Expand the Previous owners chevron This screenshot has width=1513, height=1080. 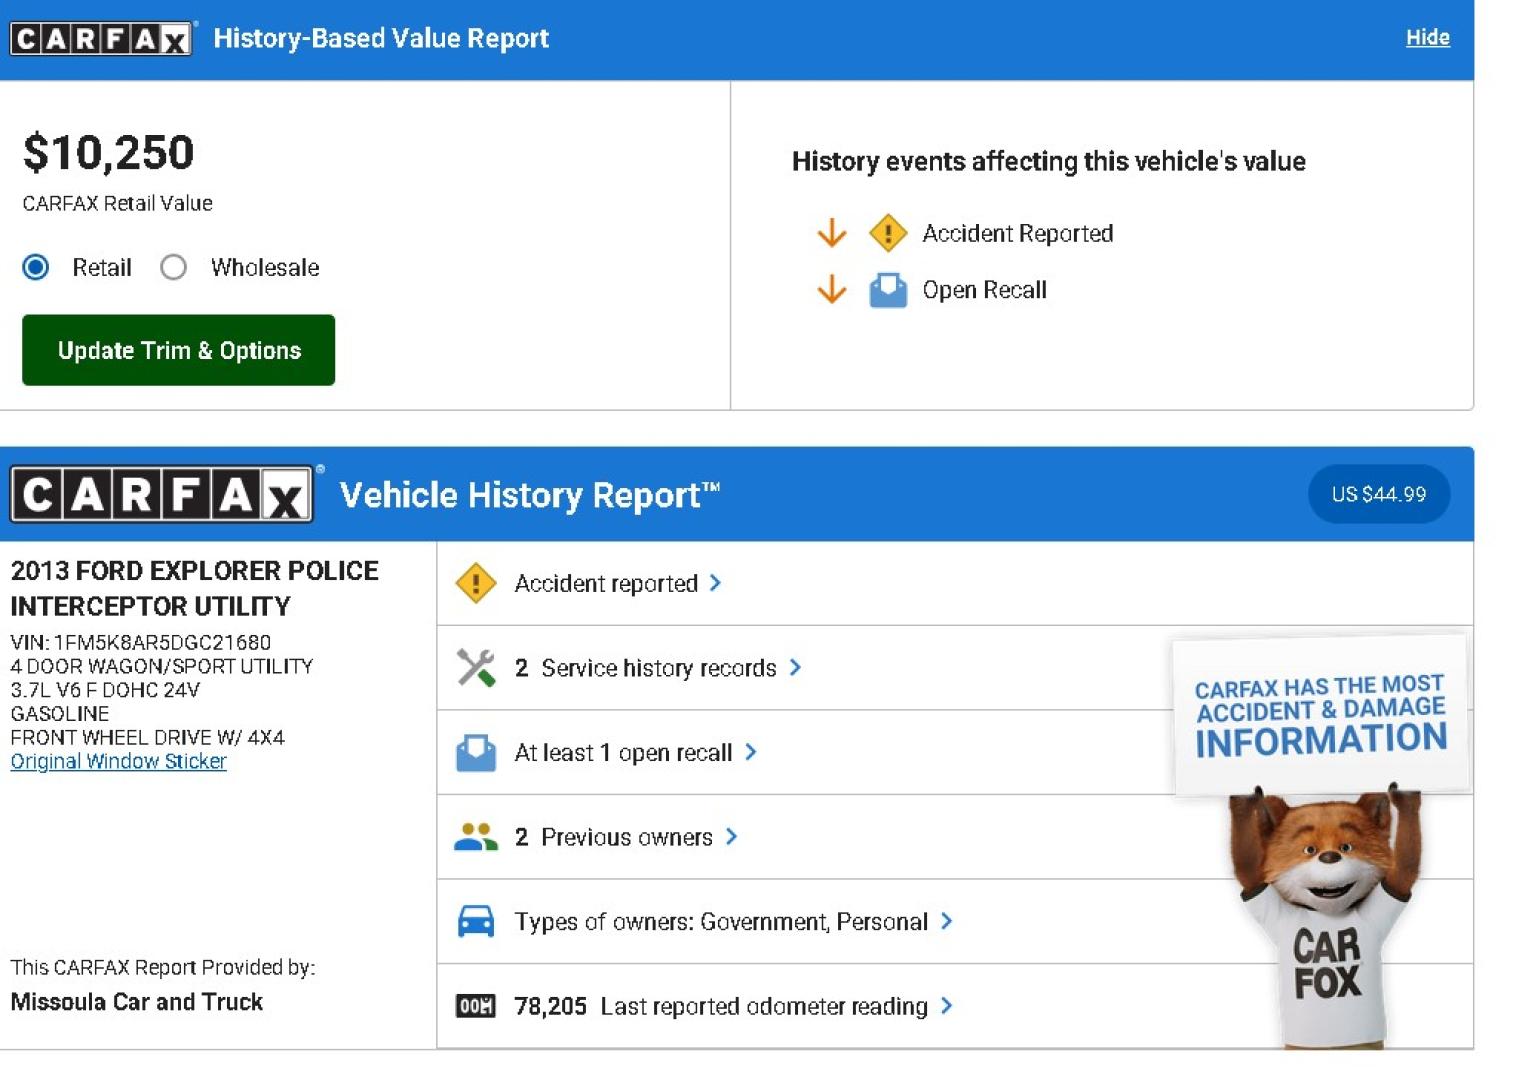732,837
